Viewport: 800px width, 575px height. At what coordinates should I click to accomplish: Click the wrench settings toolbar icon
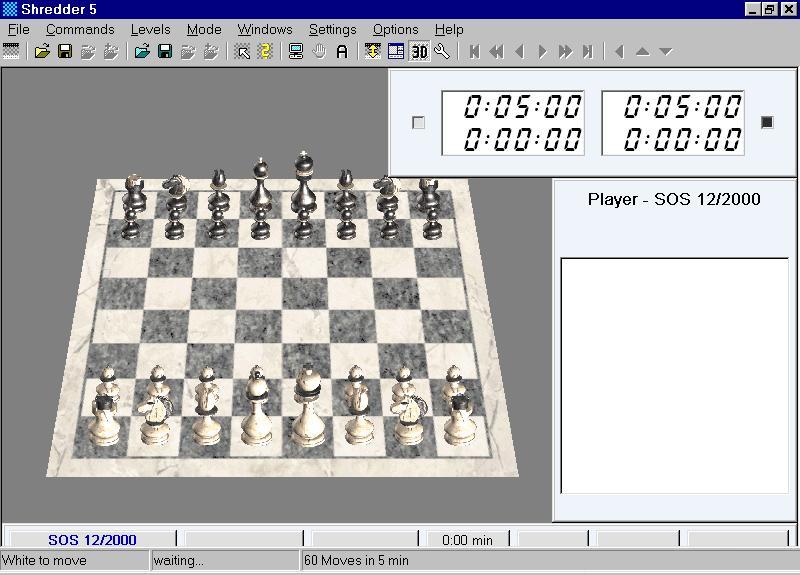[442, 52]
